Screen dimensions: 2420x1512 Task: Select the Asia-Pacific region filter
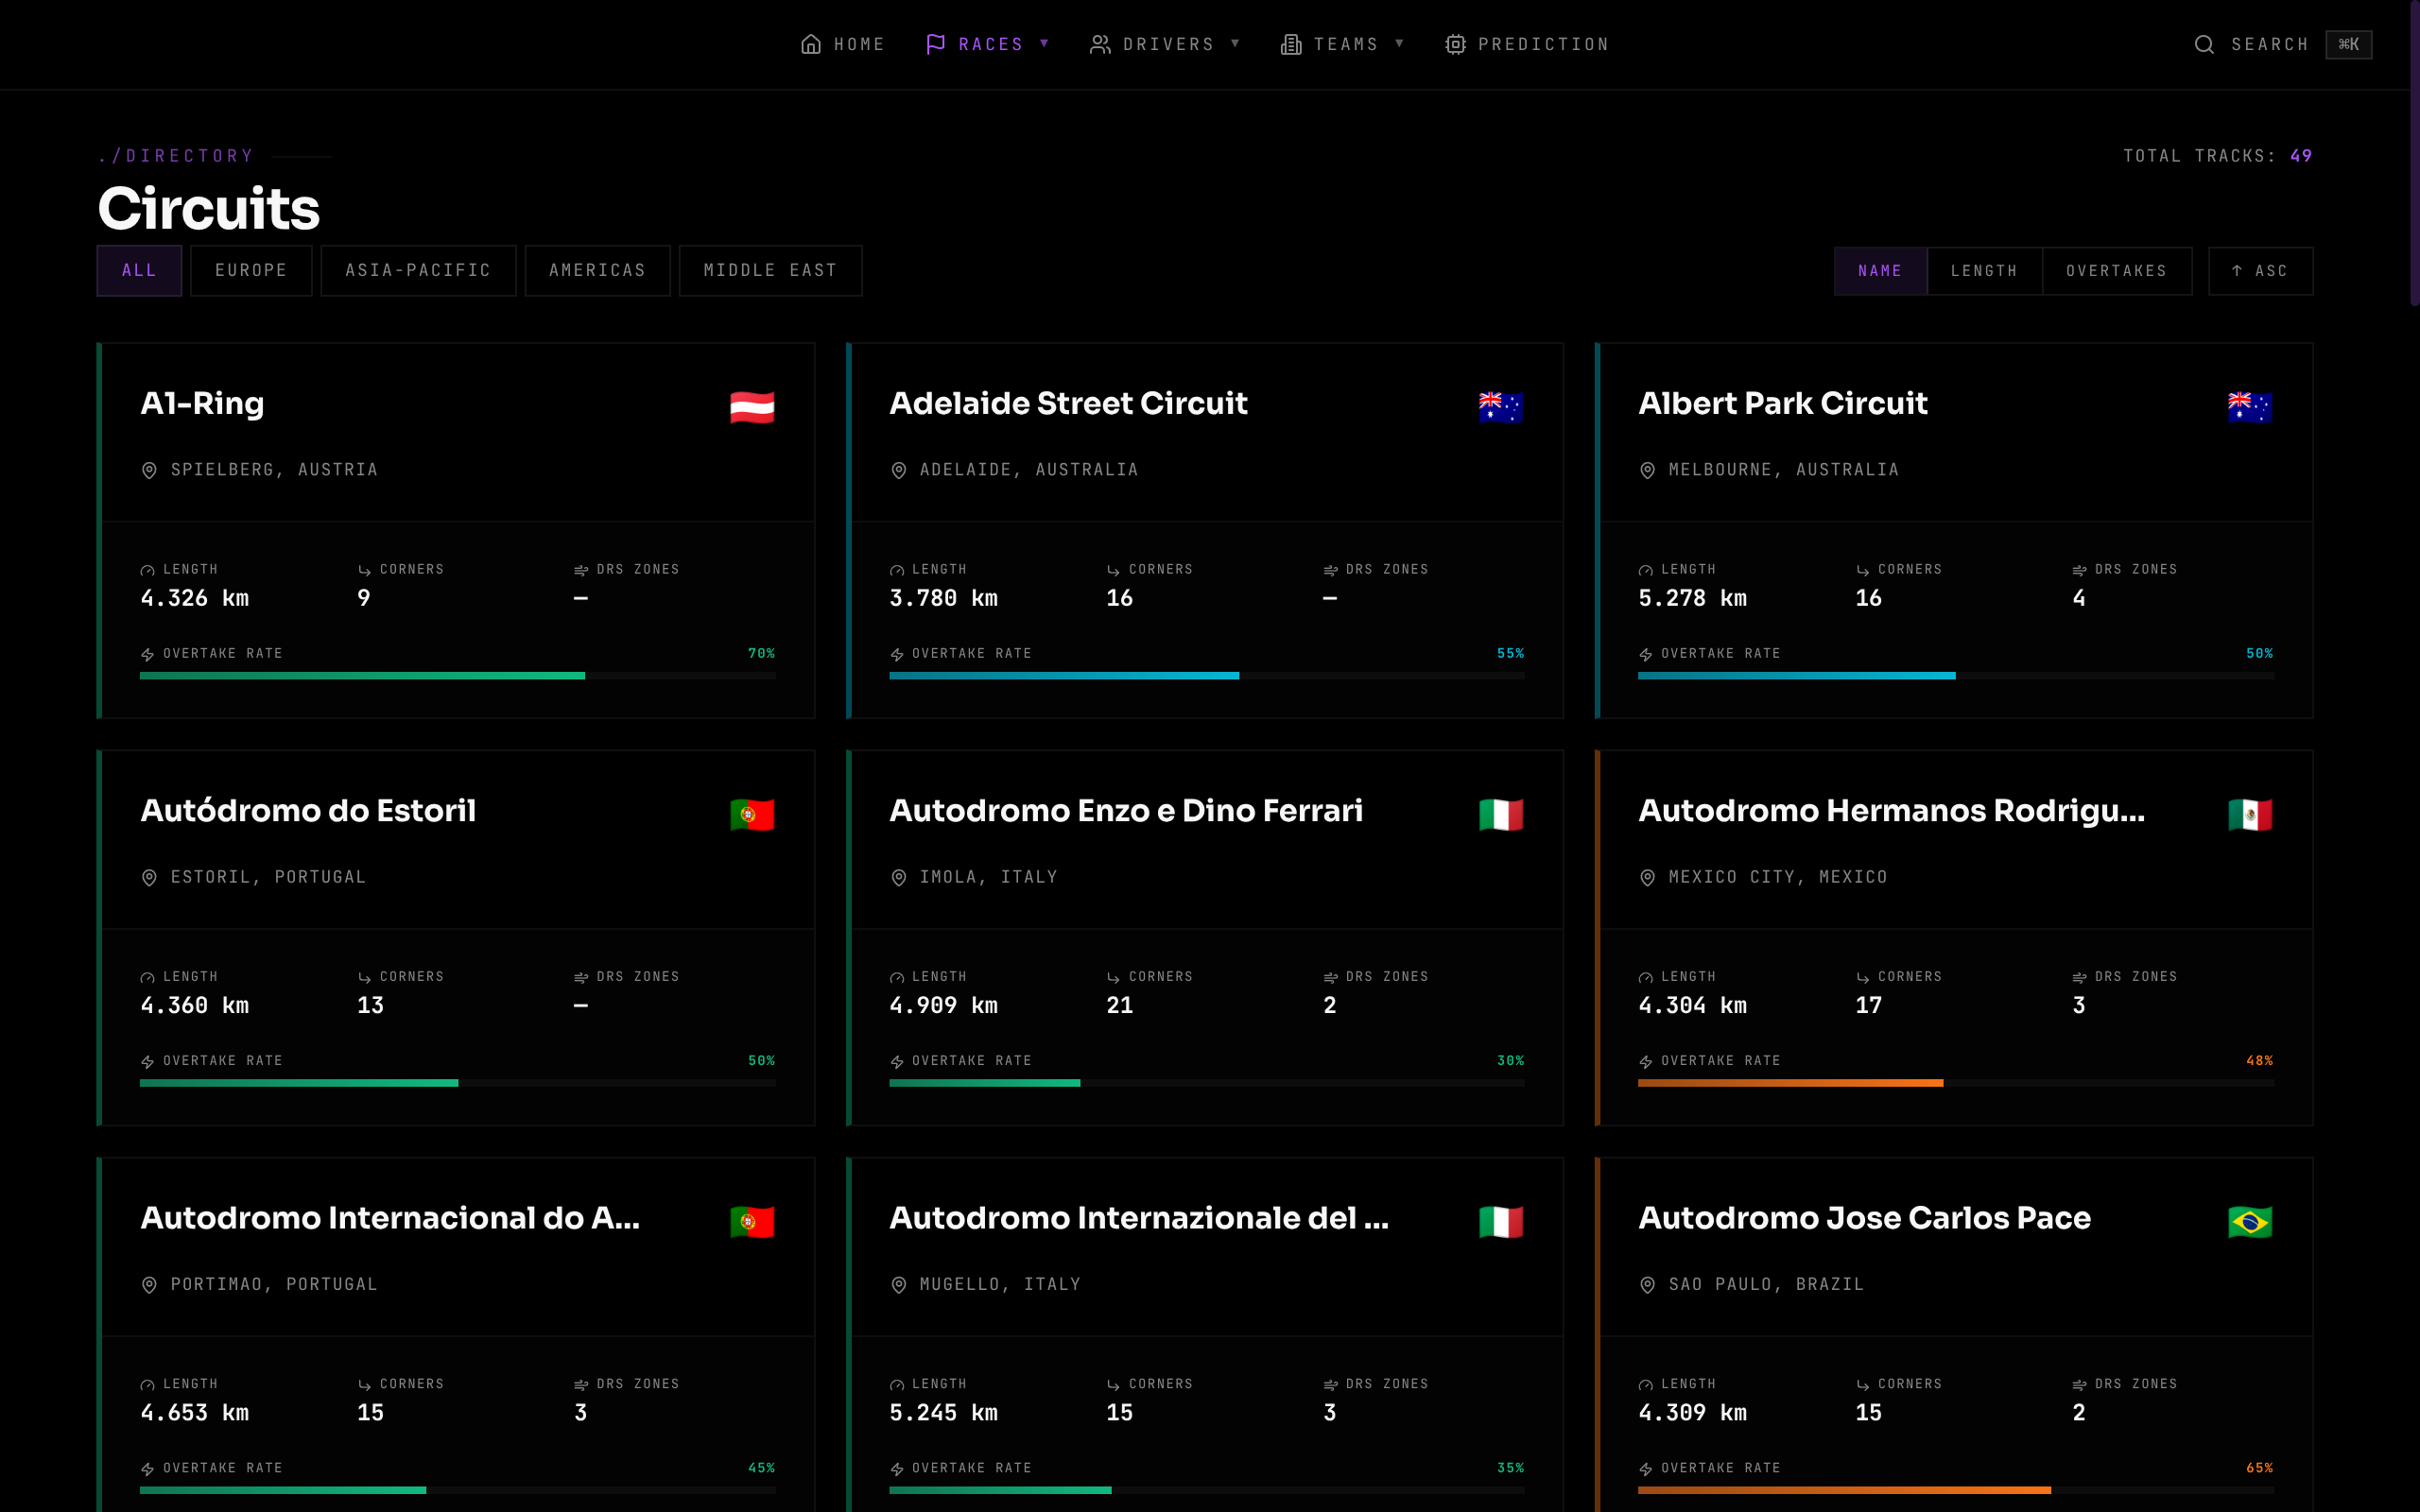[x=418, y=271]
